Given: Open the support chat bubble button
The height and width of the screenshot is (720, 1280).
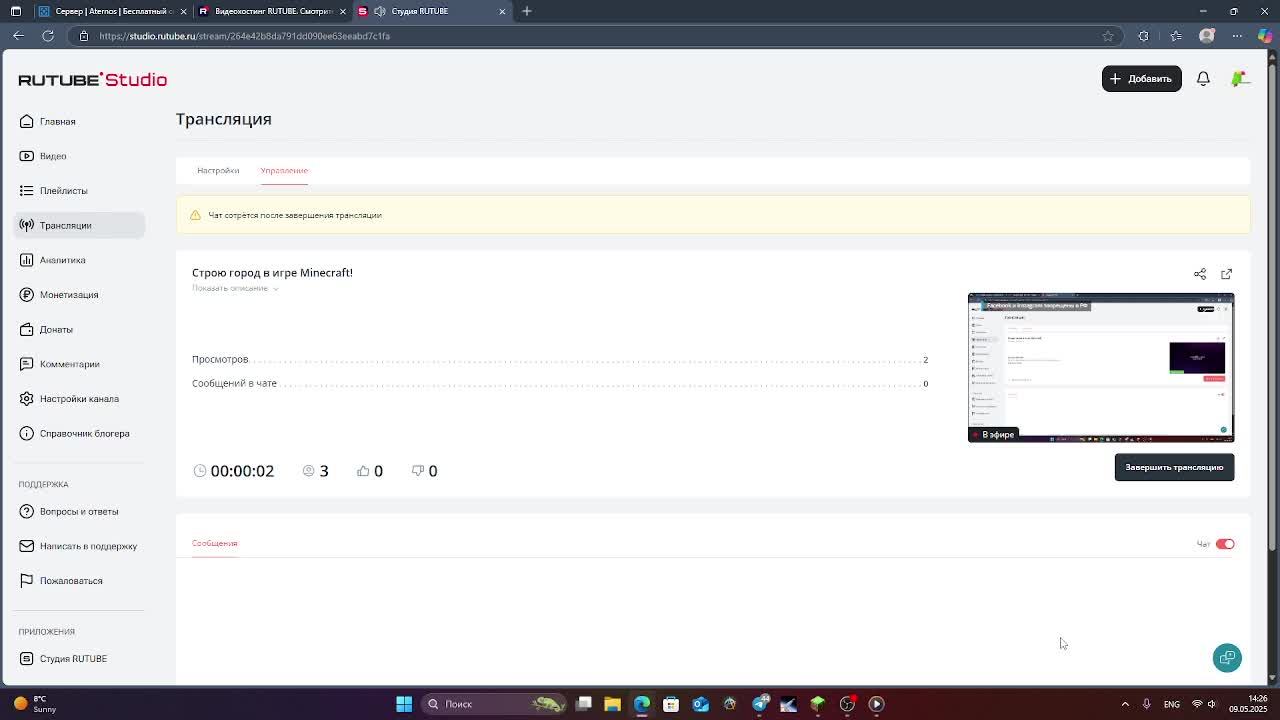Looking at the screenshot, I should coord(1227,658).
